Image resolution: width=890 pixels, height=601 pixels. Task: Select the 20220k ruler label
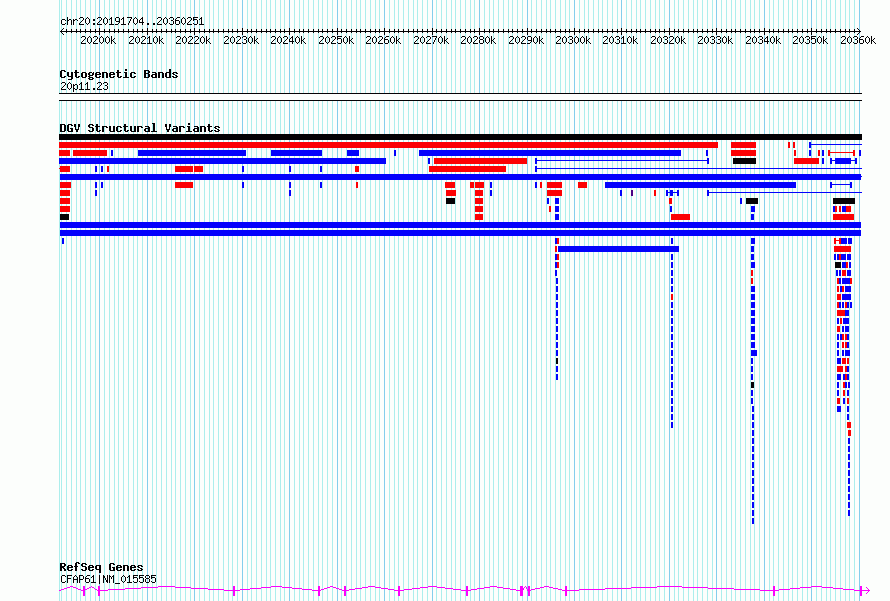pyautogui.click(x=193, y=40)
